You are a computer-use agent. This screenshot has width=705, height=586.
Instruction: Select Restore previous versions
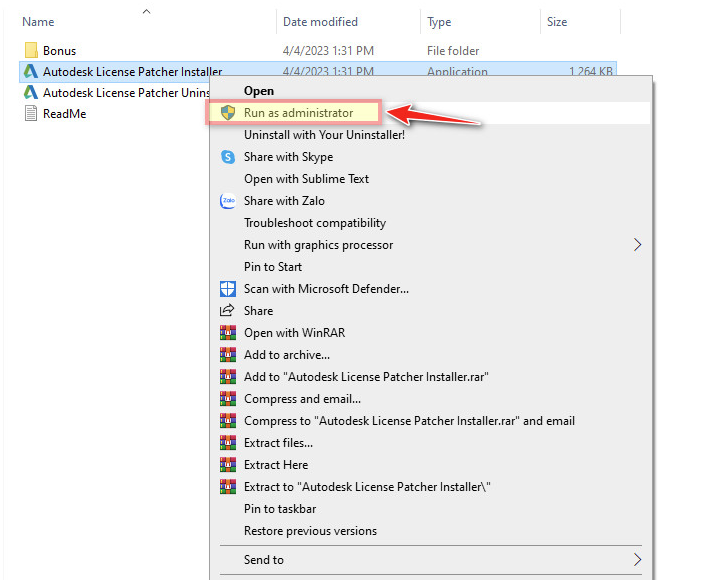click(310, 531)
